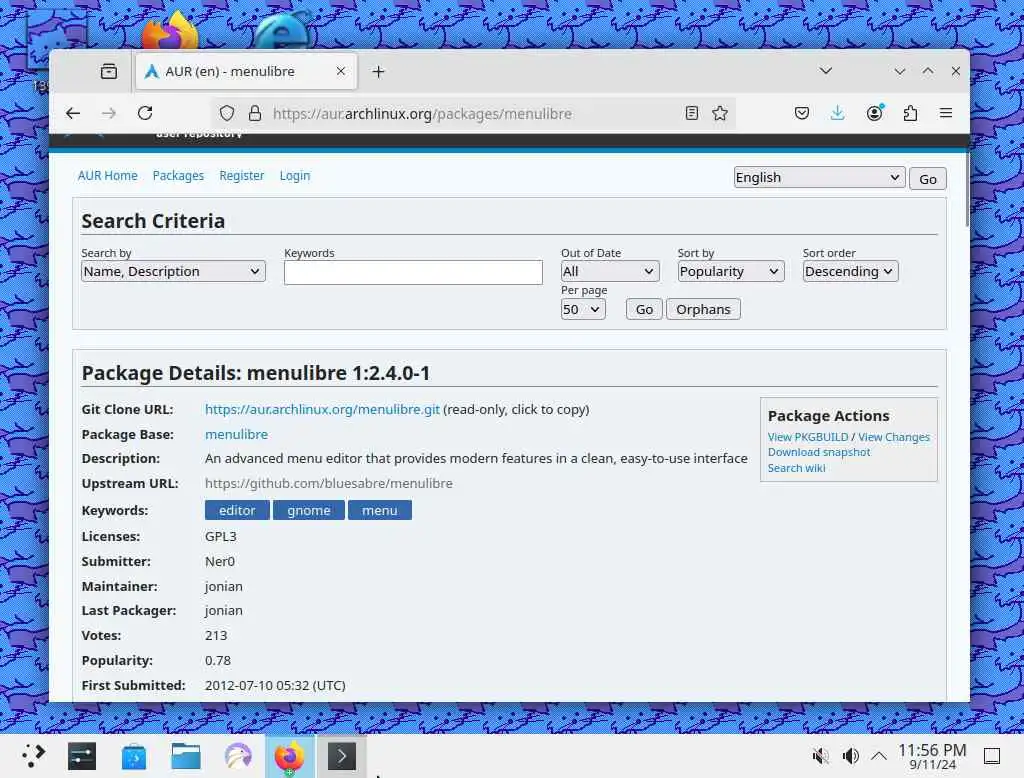This screenshot has height=778, width=1024.
Task: Open Firefox hamburger application menu
Action: point(946,113)
